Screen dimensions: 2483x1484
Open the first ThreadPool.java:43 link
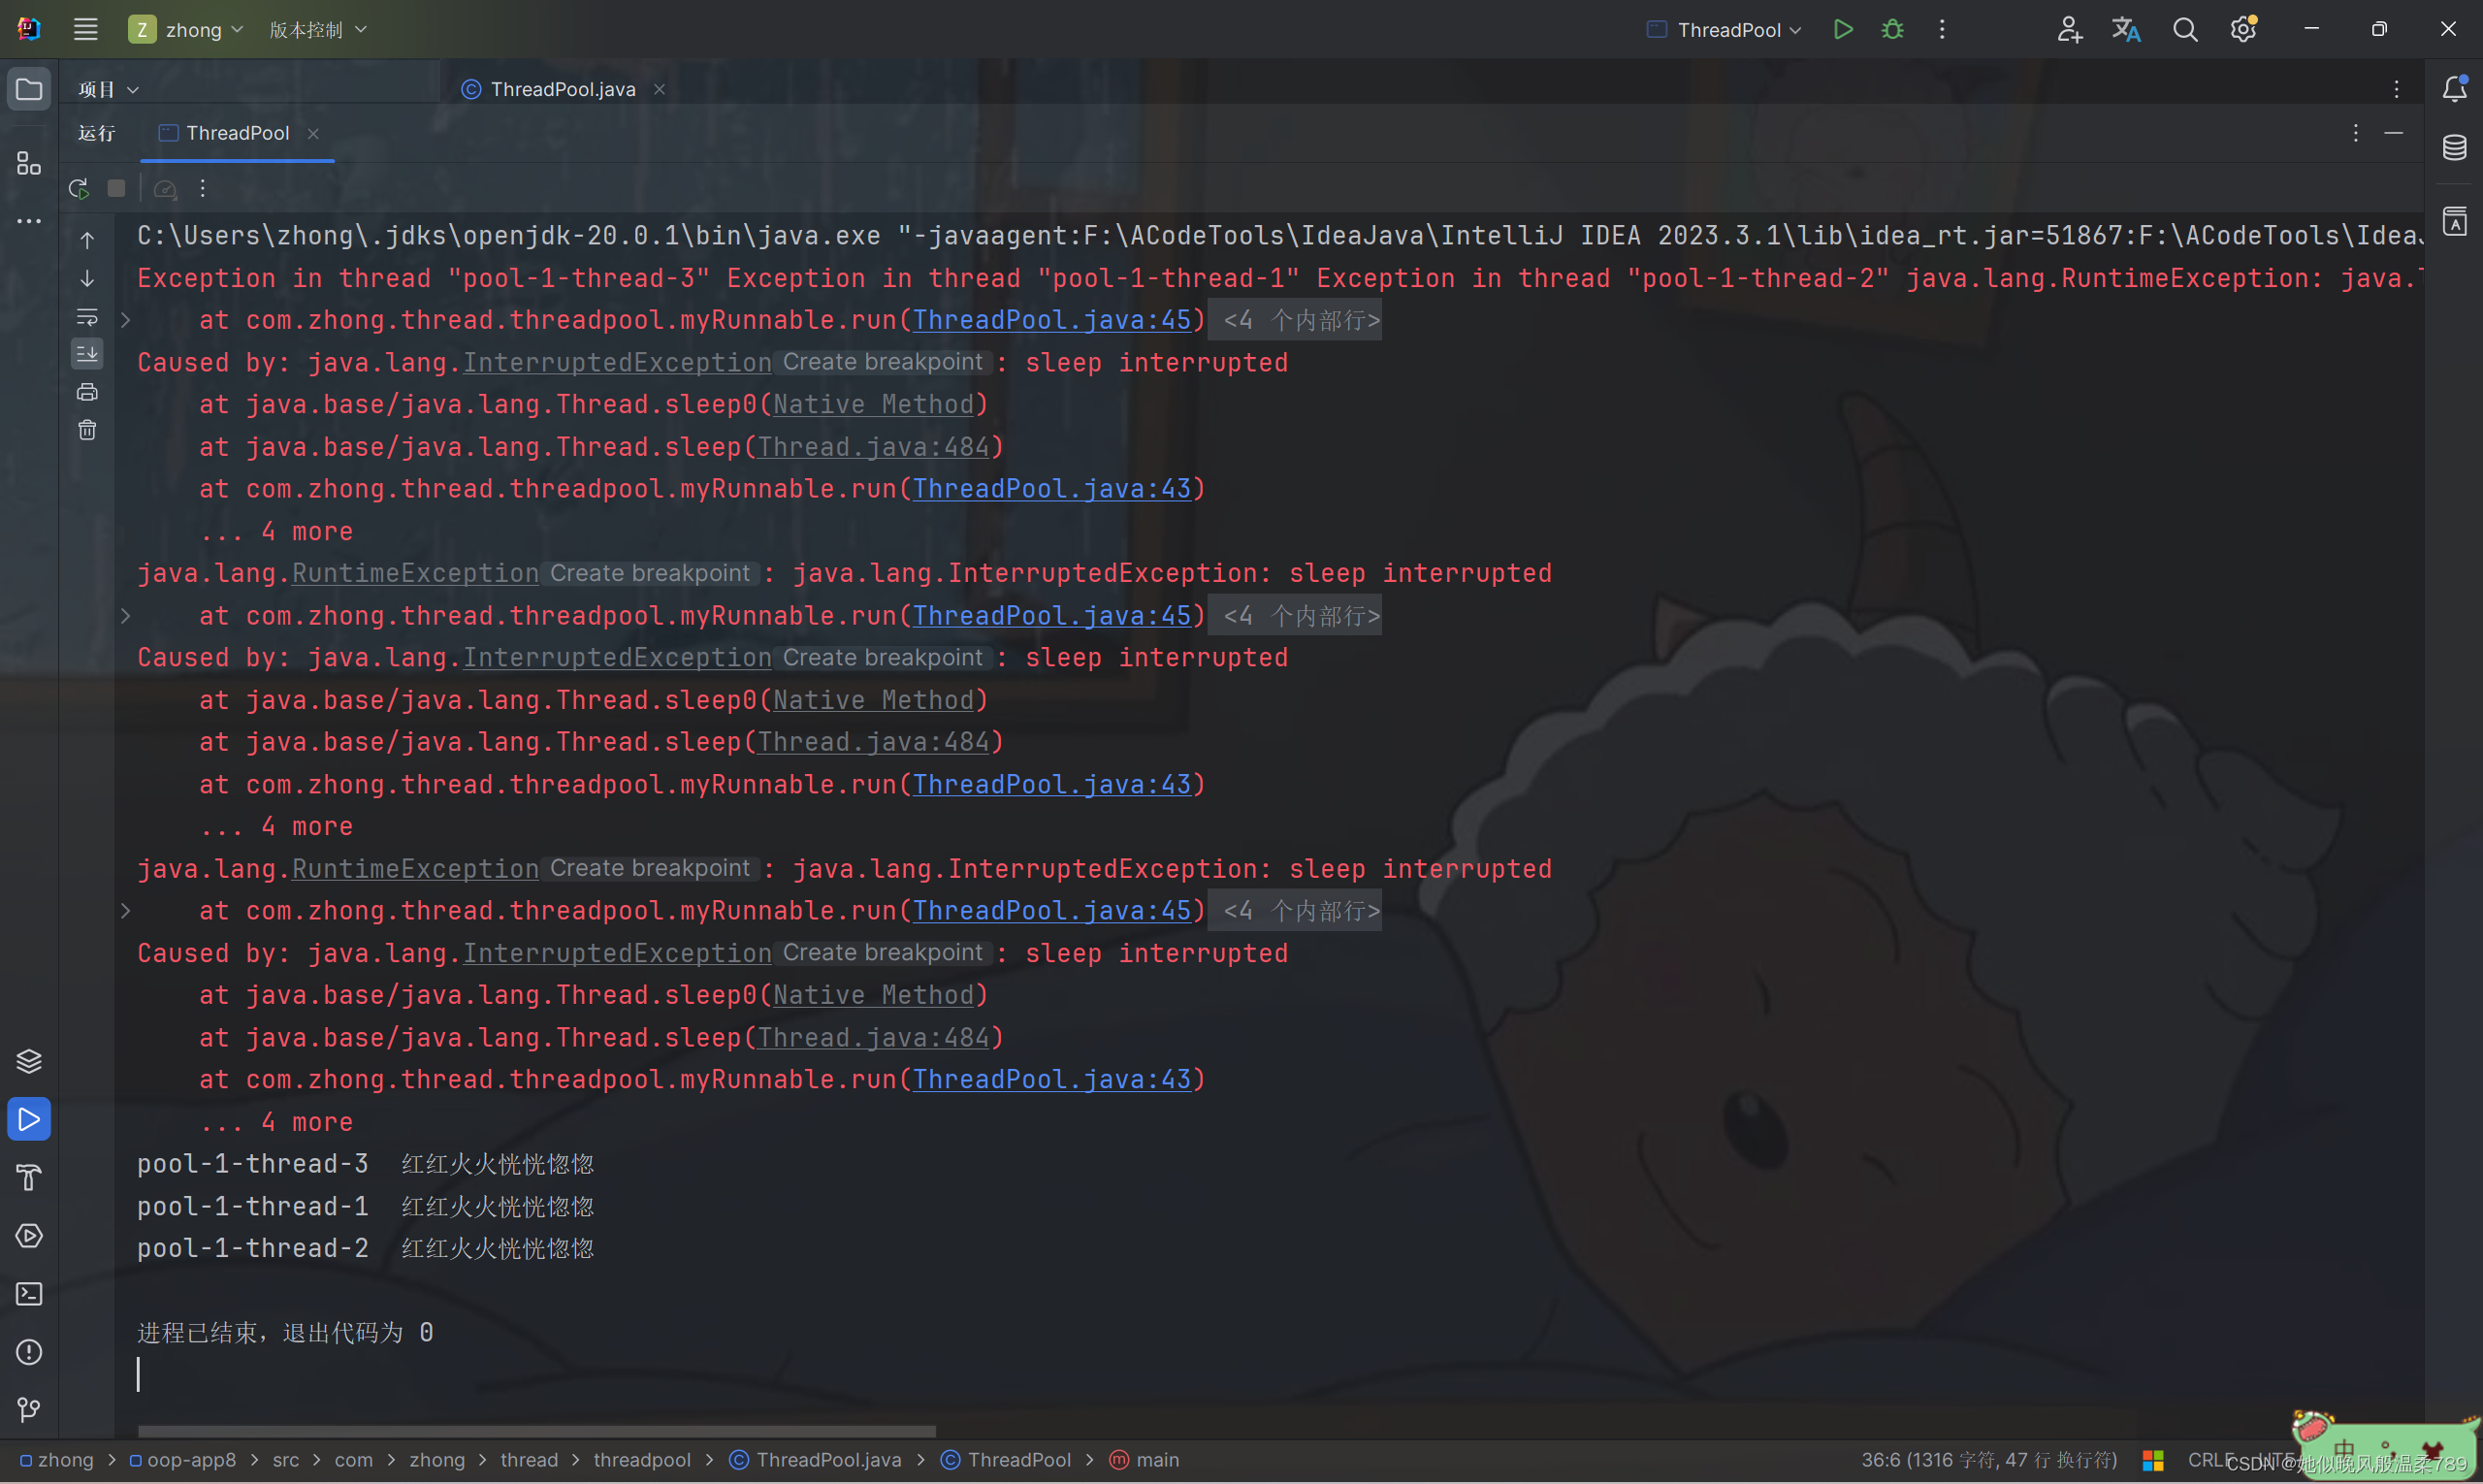click(x=1051, y=489)
